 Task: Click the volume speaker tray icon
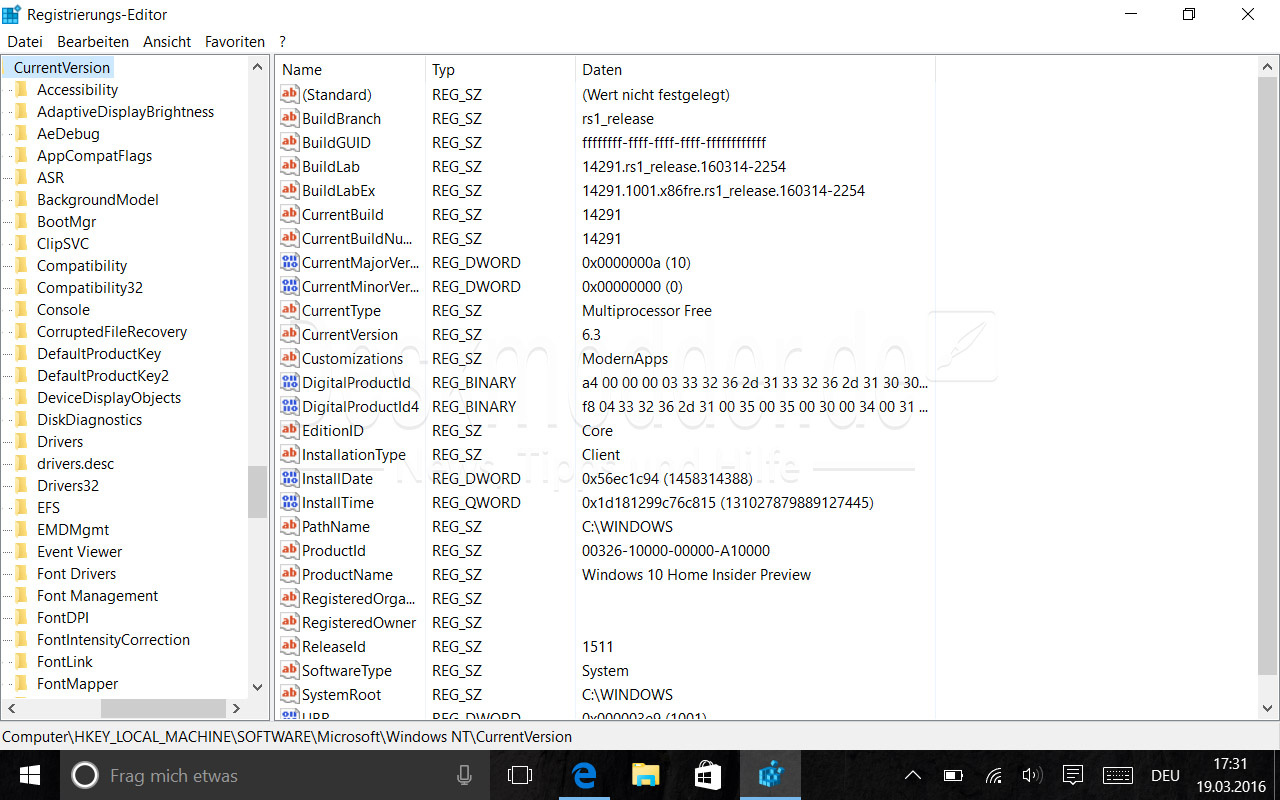[1032, 775]
